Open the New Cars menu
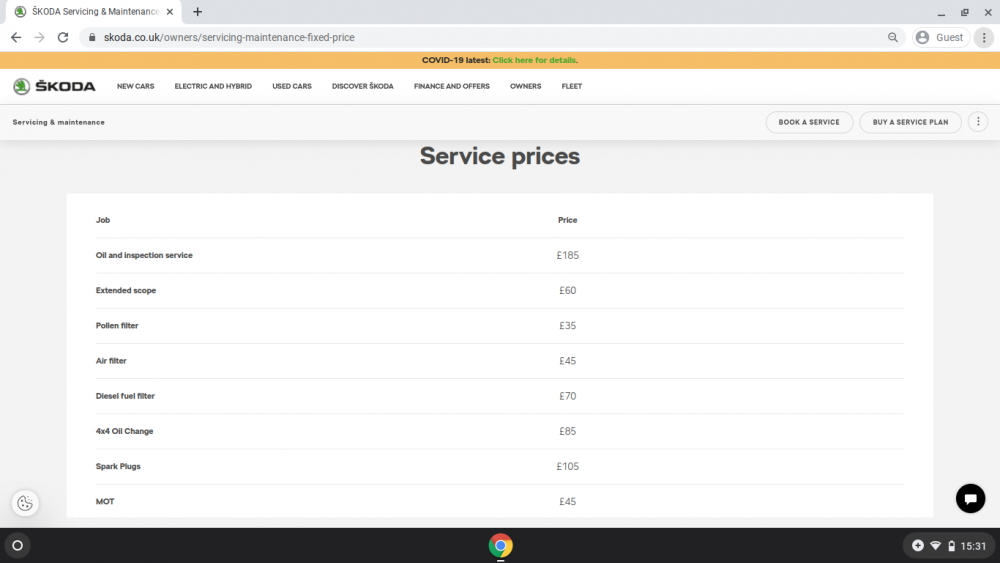Viewport: 1000px width, 563px height. coord(135,86)
